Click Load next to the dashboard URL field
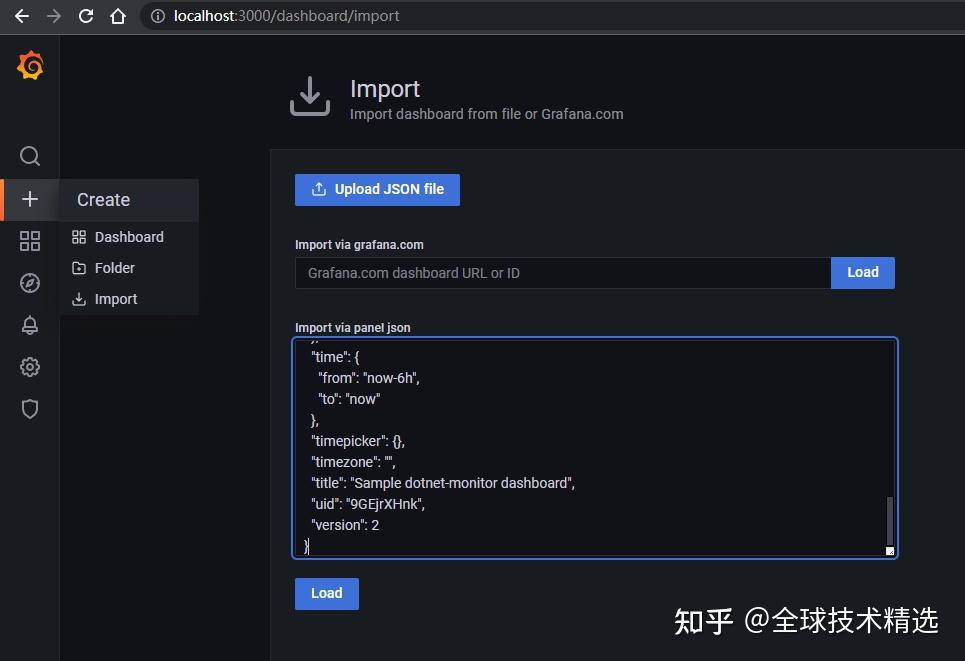Viewport: 965px width, 661px height. (862, 272)
